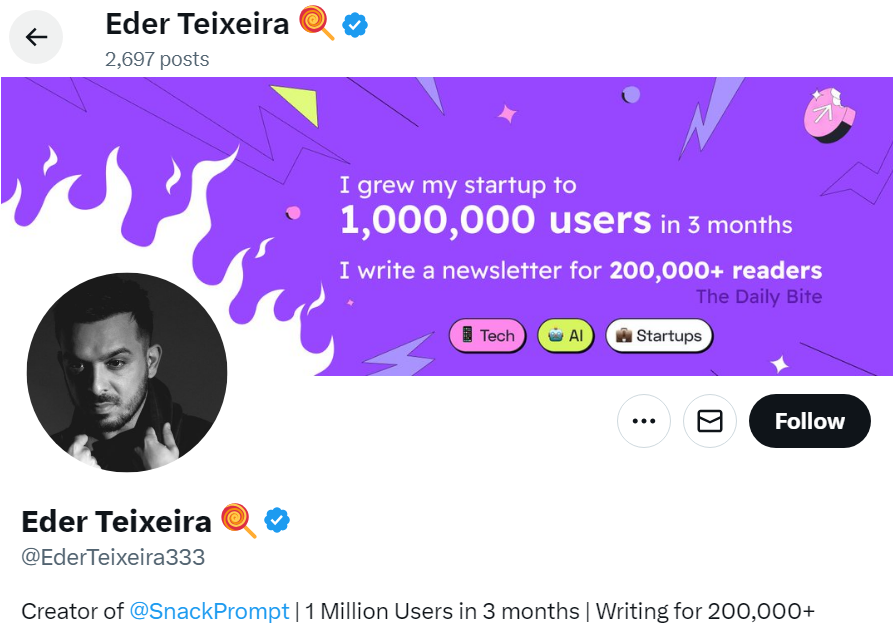Click the pink arrow logo in banner
This screenshot has height=626, width=894.
point(828,116)
